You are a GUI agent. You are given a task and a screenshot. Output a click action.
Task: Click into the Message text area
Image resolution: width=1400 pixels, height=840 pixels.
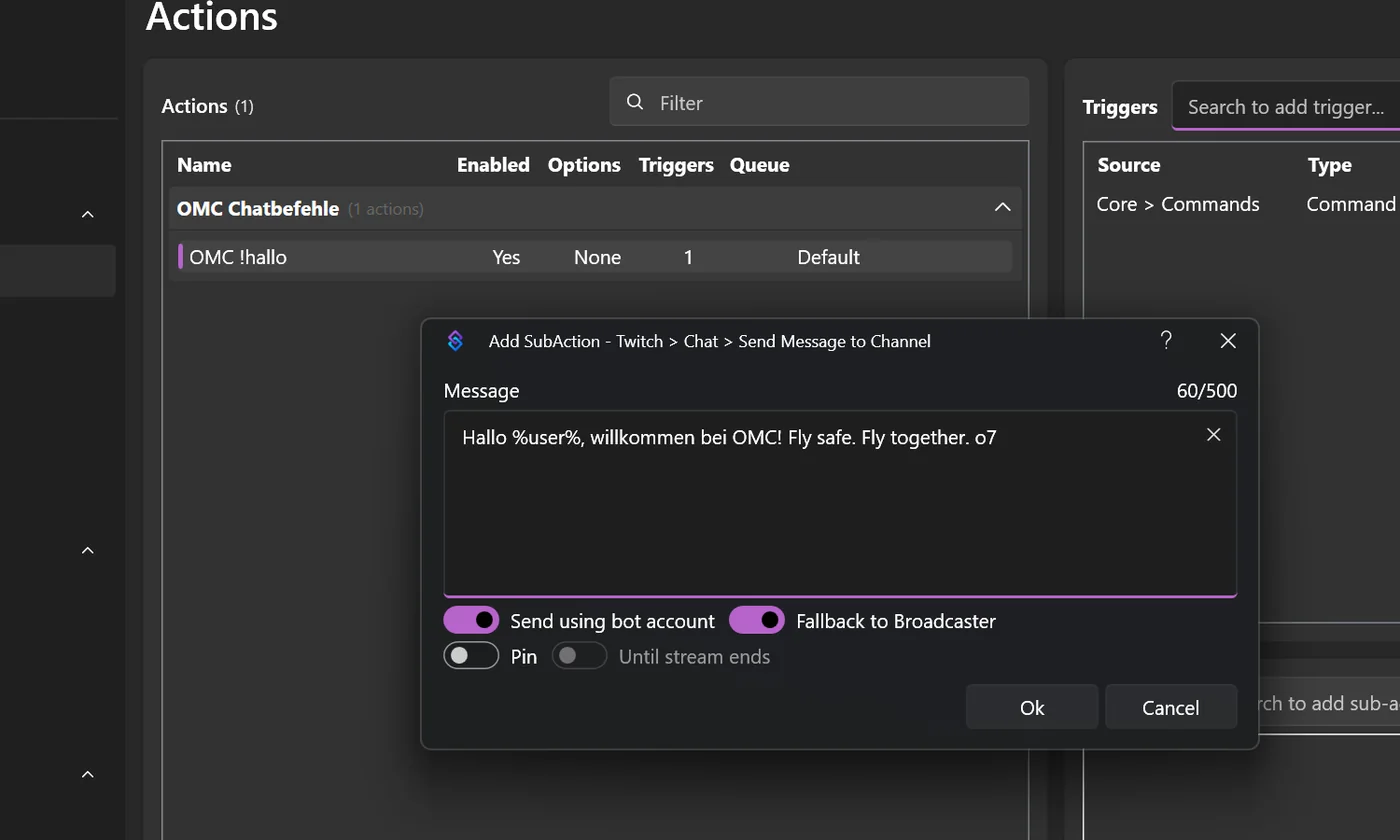point(840,504)
